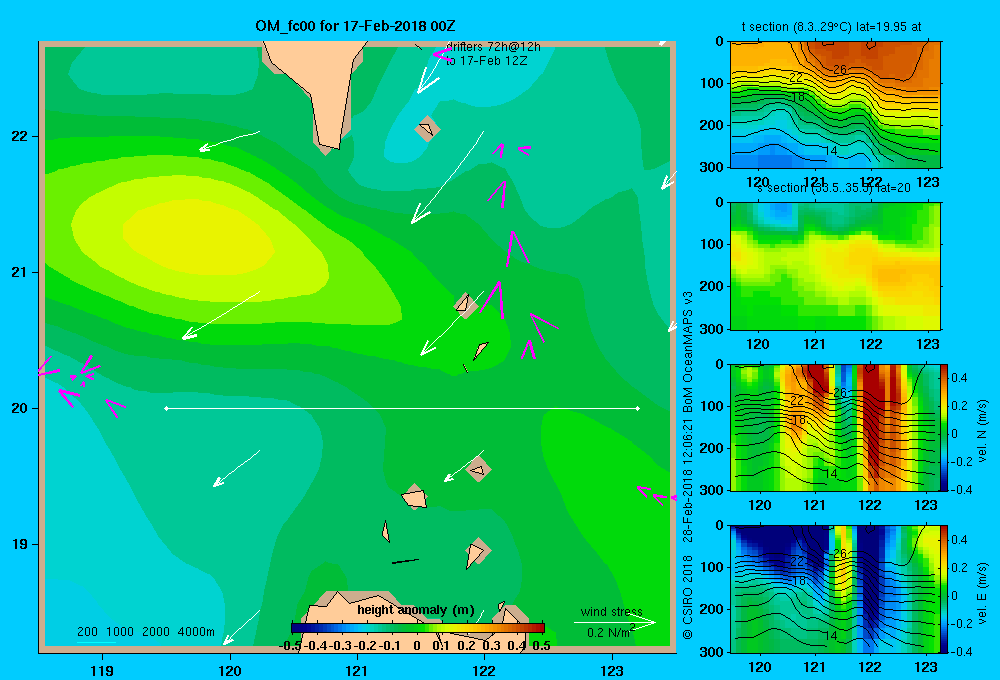Click the "t section (8.3..29°C) lat=19.95" title
This screenshot has height=680, width=1000.
tap(831, 27)
